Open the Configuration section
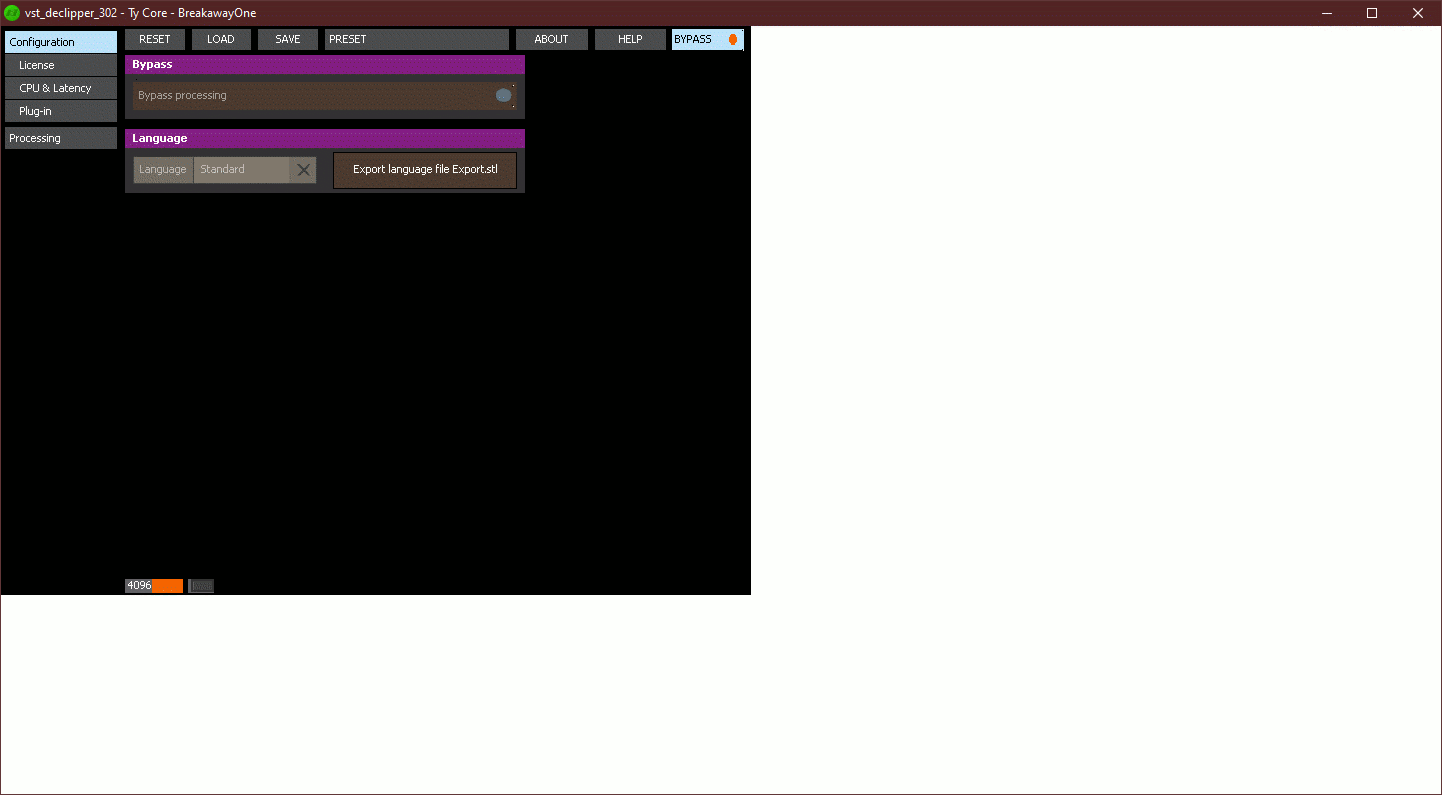This screenshot has width=1442, height=795. 61,42
